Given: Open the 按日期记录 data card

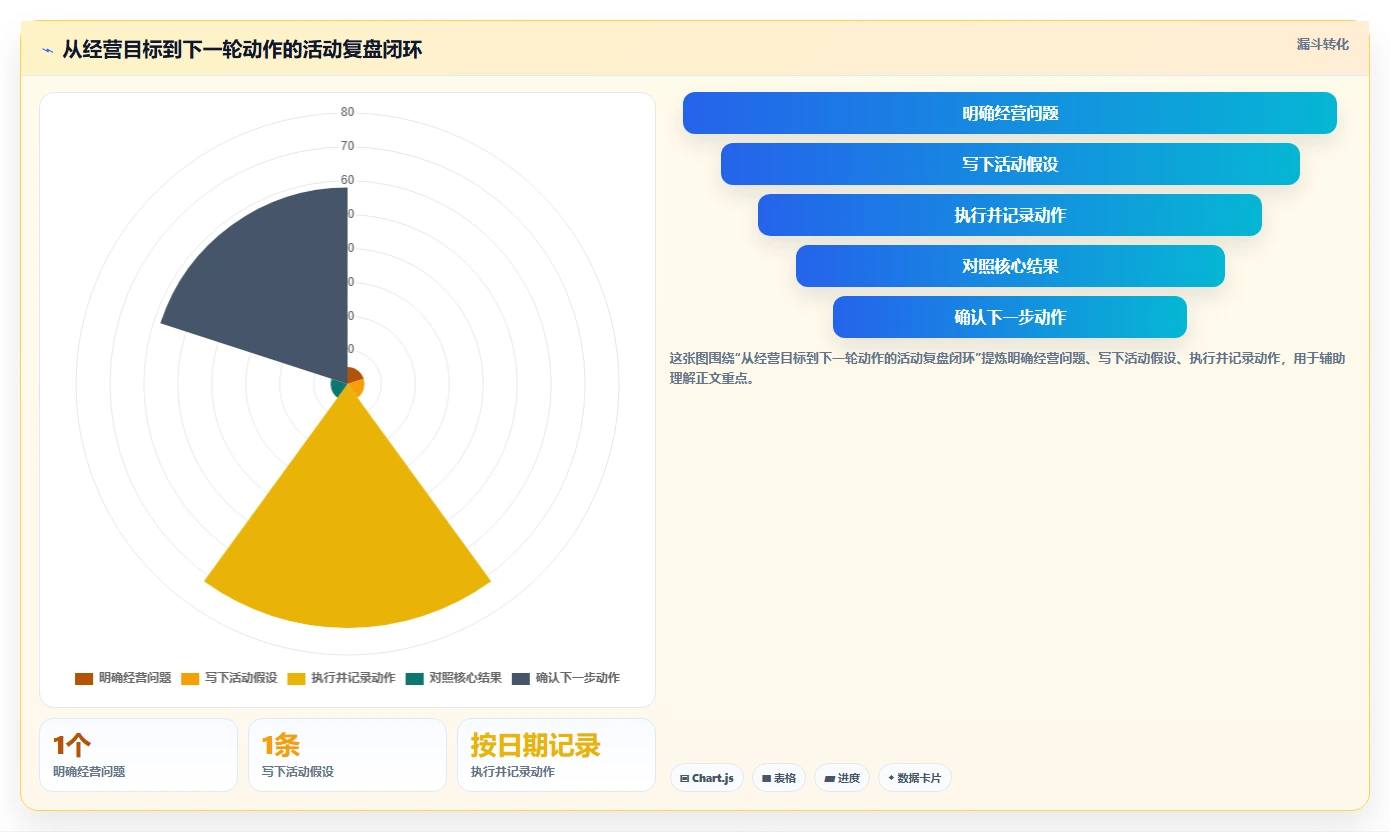Looking at the screenshot, I should pyautogui.click(x=556, y=755).
